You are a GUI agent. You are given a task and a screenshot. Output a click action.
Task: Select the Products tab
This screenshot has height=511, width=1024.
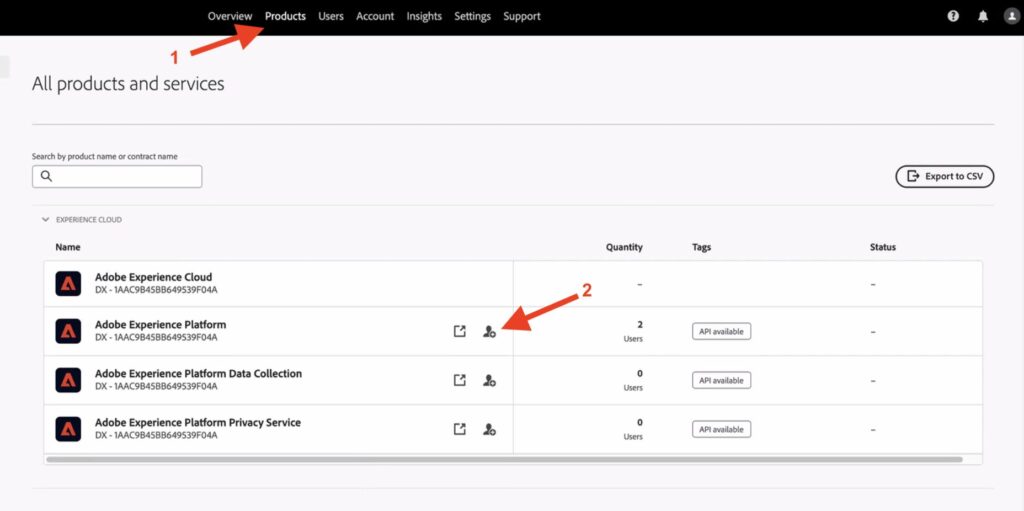pos(285,16)
